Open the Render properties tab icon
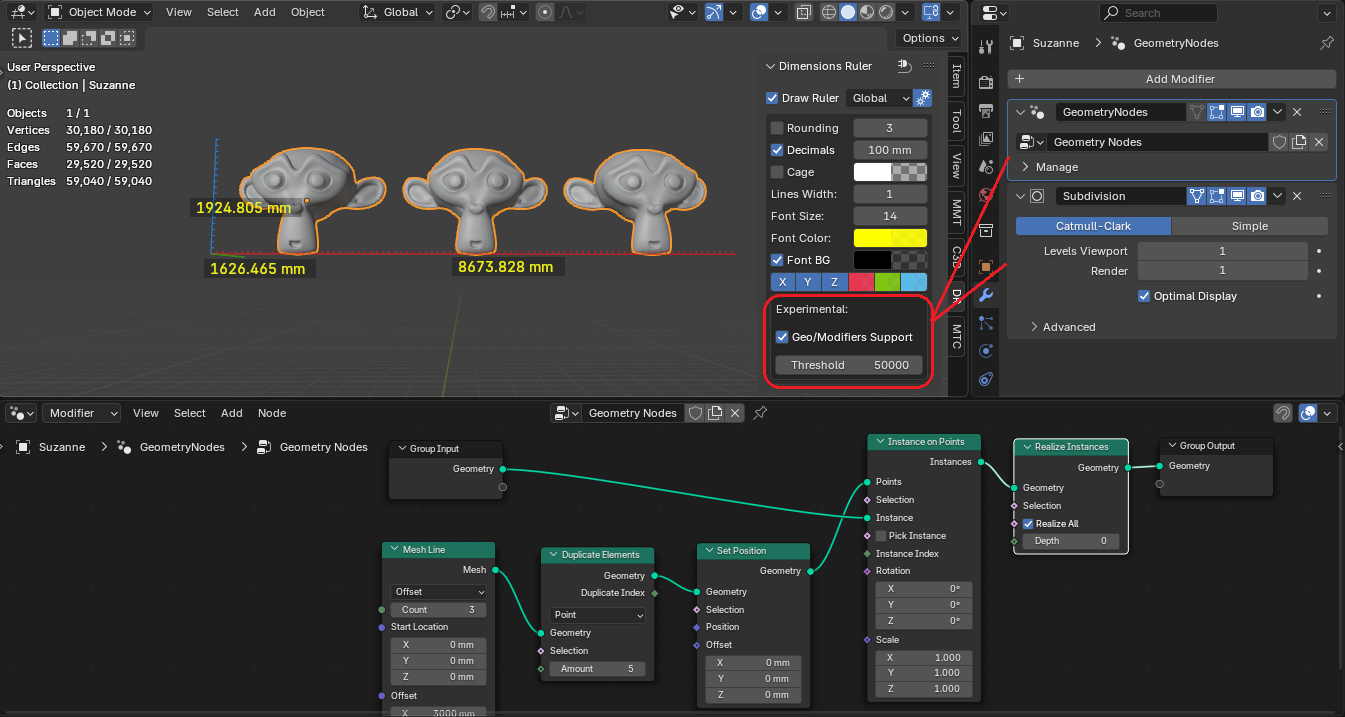 987,82
